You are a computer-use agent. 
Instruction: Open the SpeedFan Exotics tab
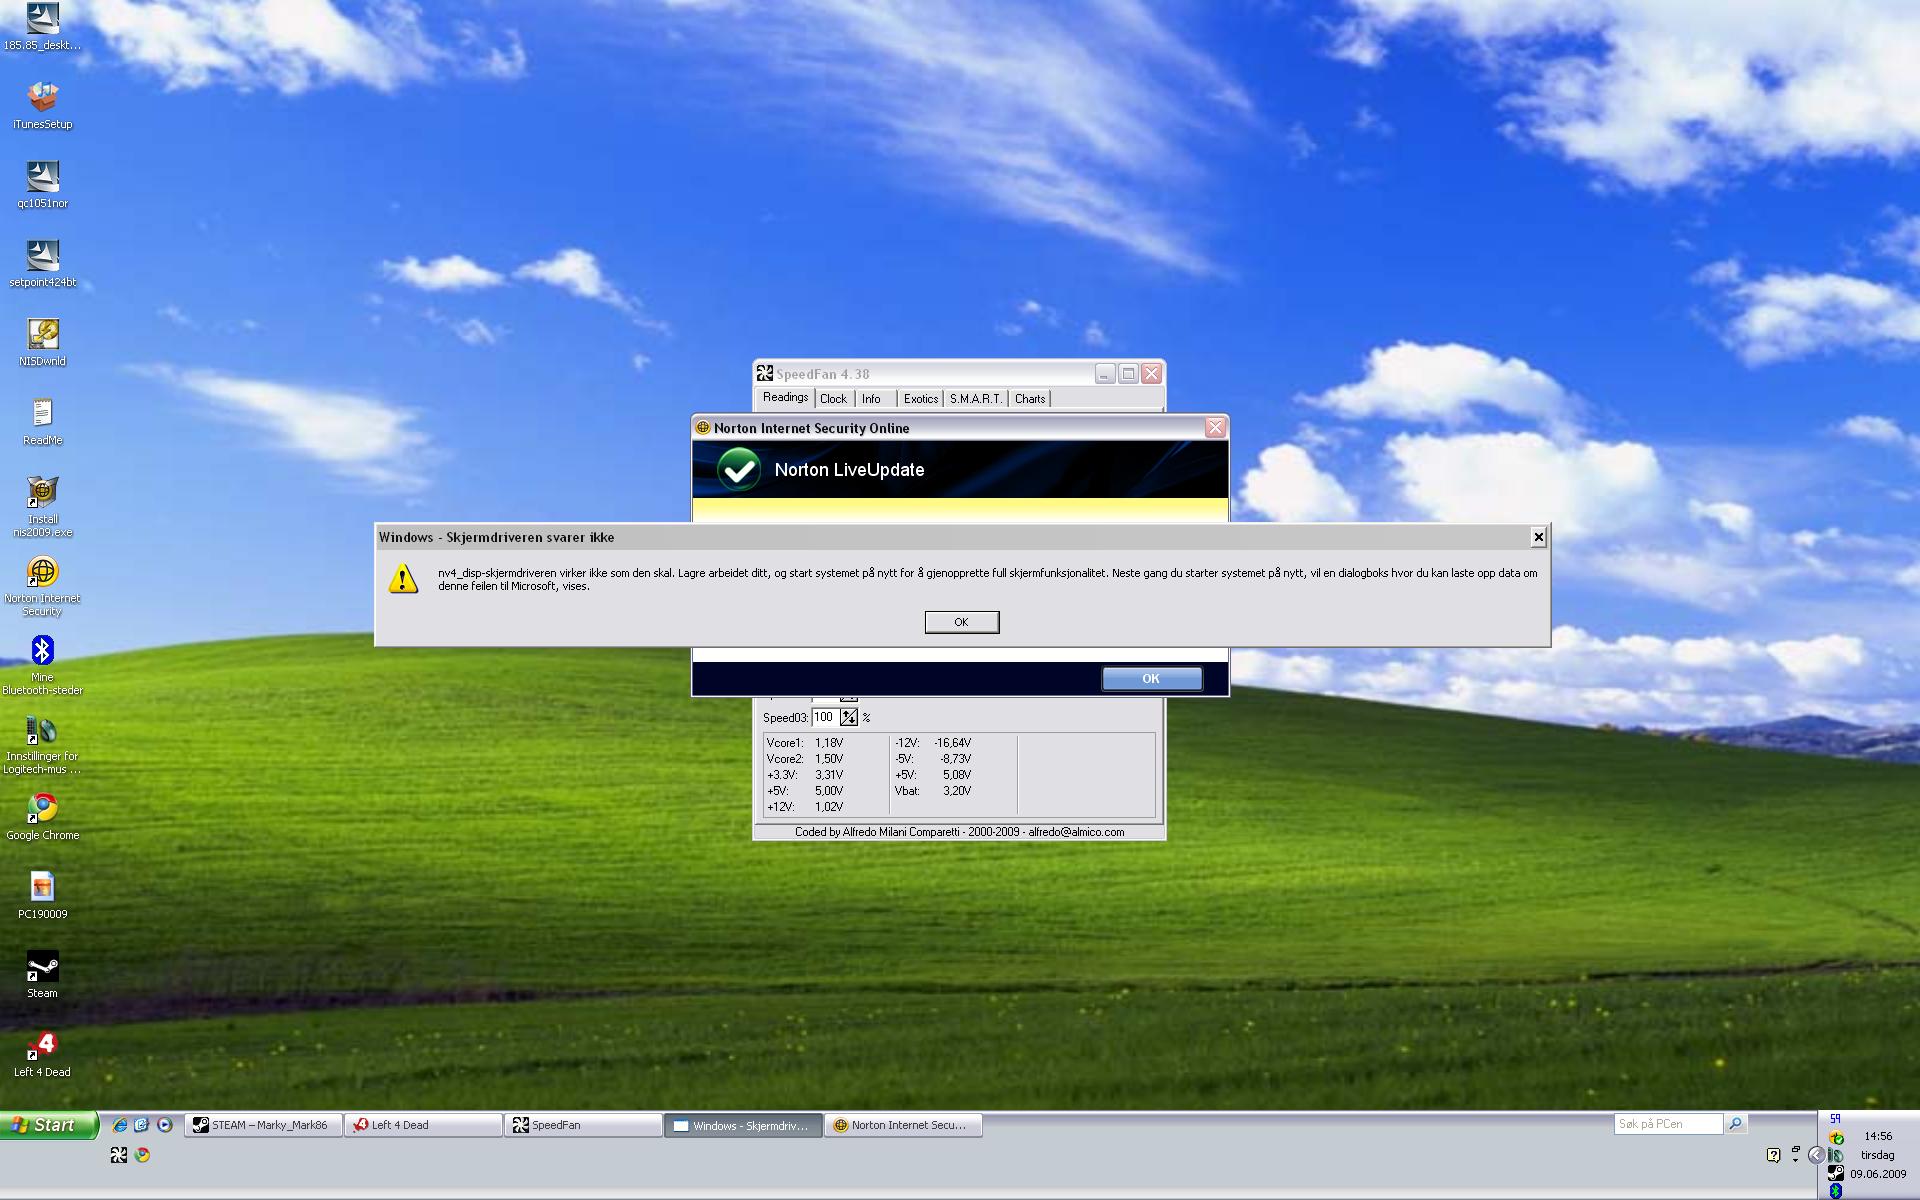921,399
